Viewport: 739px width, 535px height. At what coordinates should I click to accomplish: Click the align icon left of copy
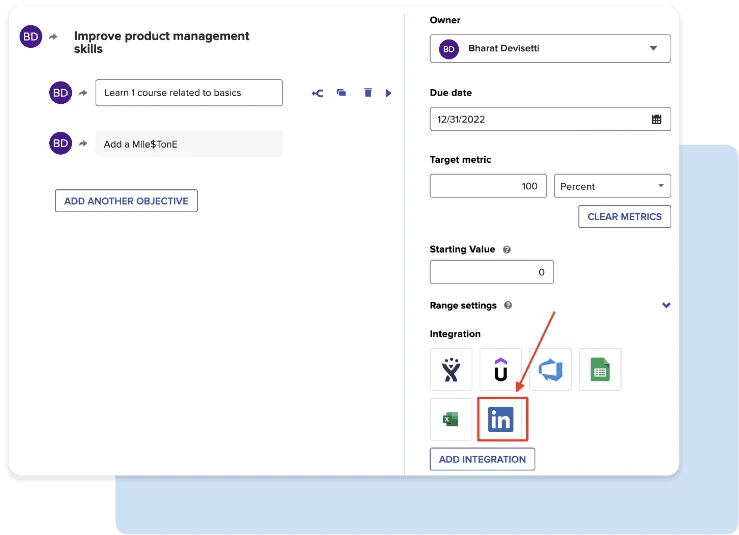pyautogui.click(x=318, y=93)
